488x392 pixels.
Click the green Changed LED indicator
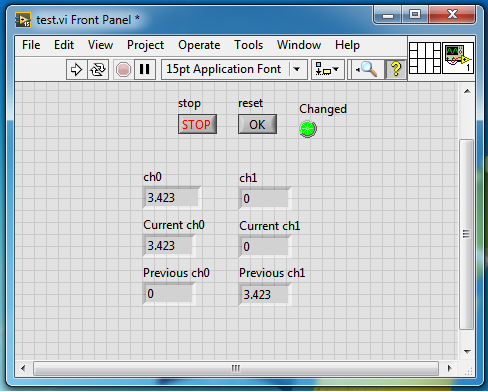308,129
